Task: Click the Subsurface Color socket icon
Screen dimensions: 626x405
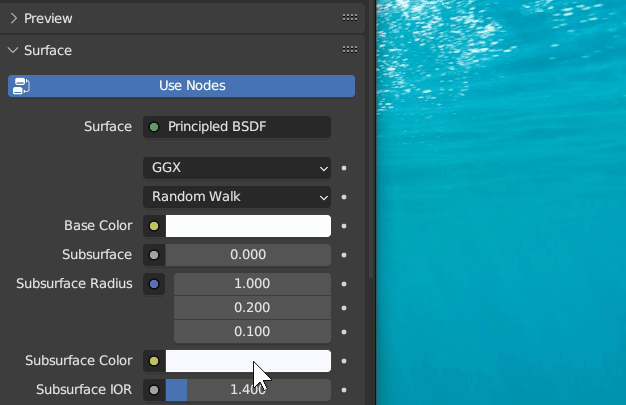Action: (x=154, y=361)
